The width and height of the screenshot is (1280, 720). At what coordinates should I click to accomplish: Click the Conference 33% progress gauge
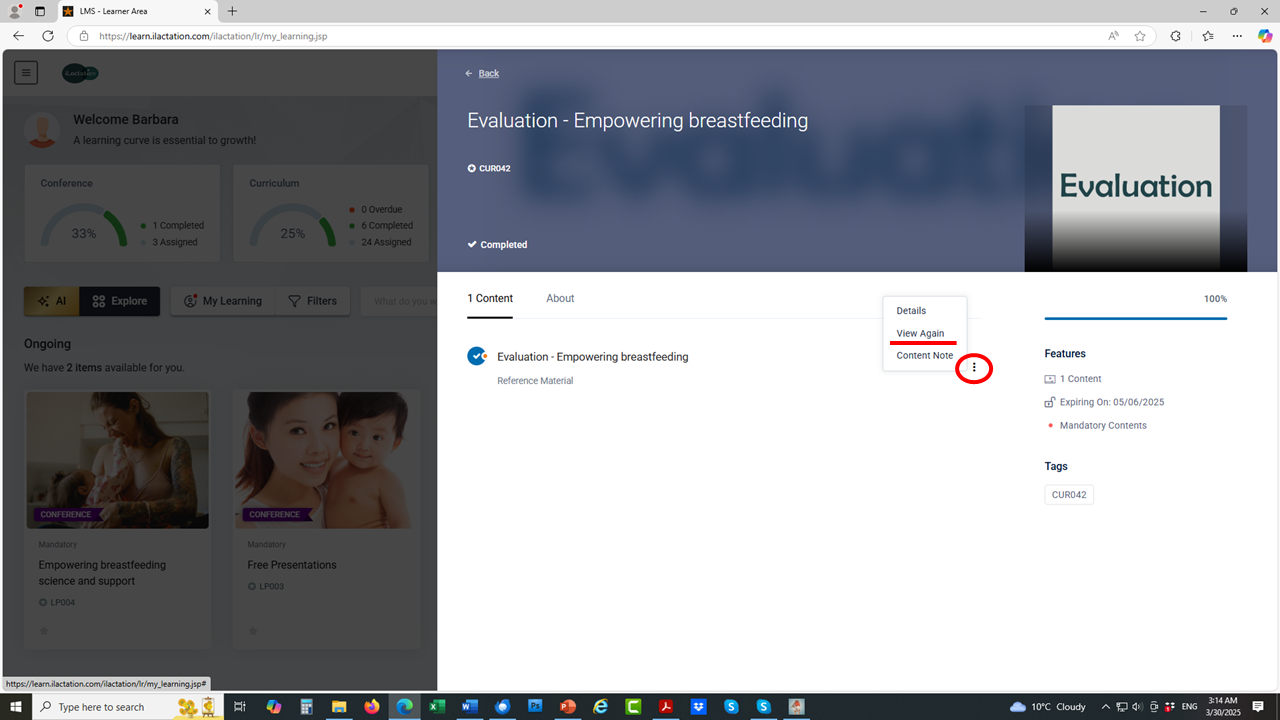84,228
